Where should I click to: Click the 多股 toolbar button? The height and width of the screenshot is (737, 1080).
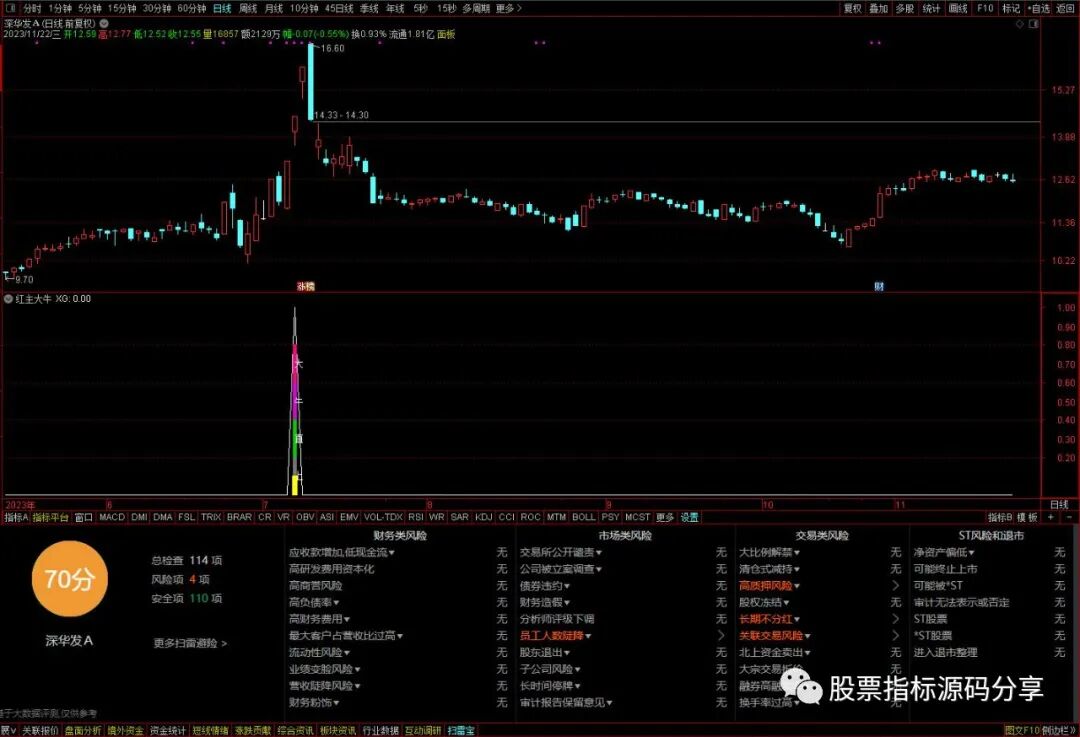[904, 8]
